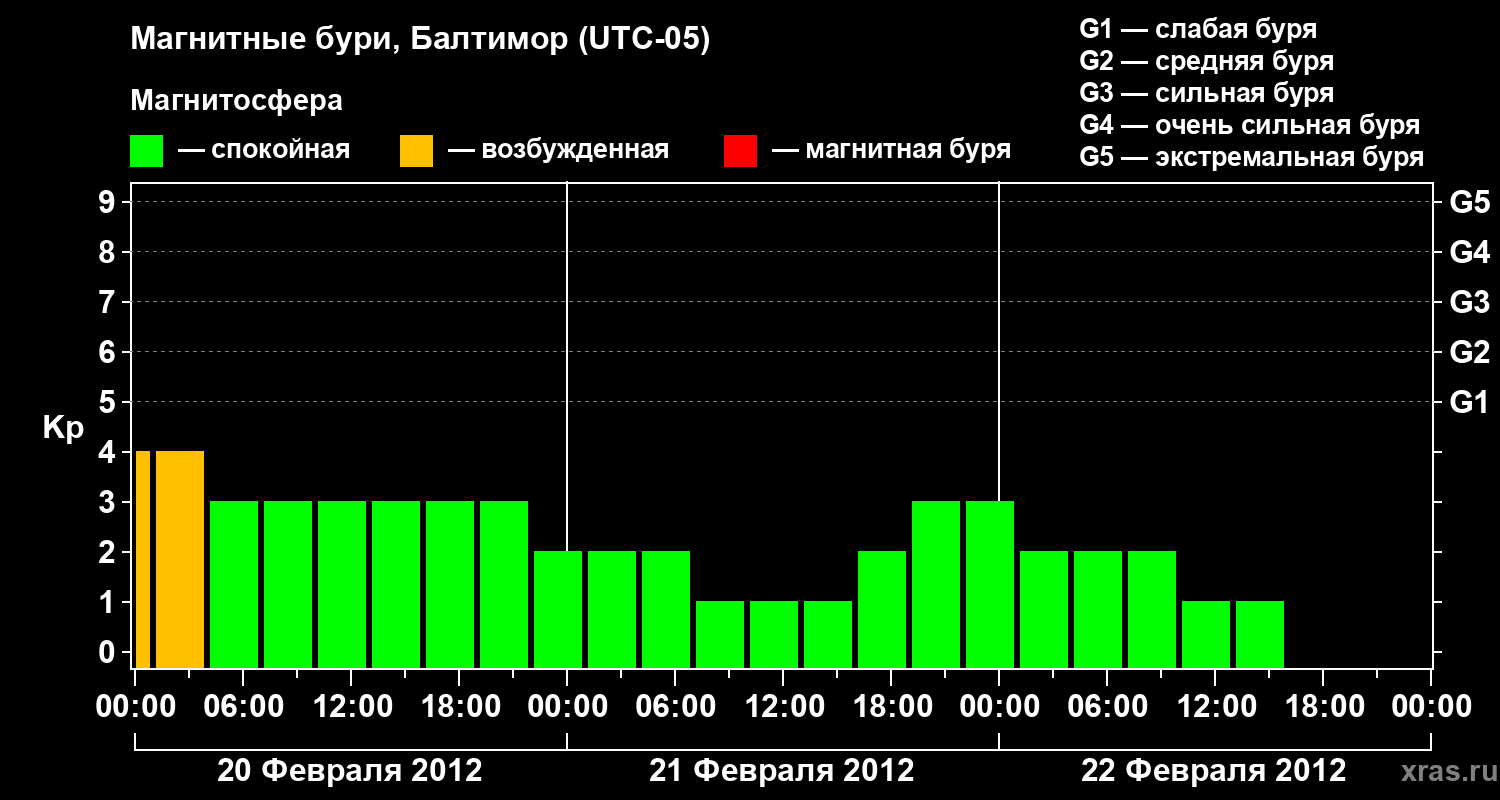
Task: Click the '— возбужденная' legend label
Action: 558,150
